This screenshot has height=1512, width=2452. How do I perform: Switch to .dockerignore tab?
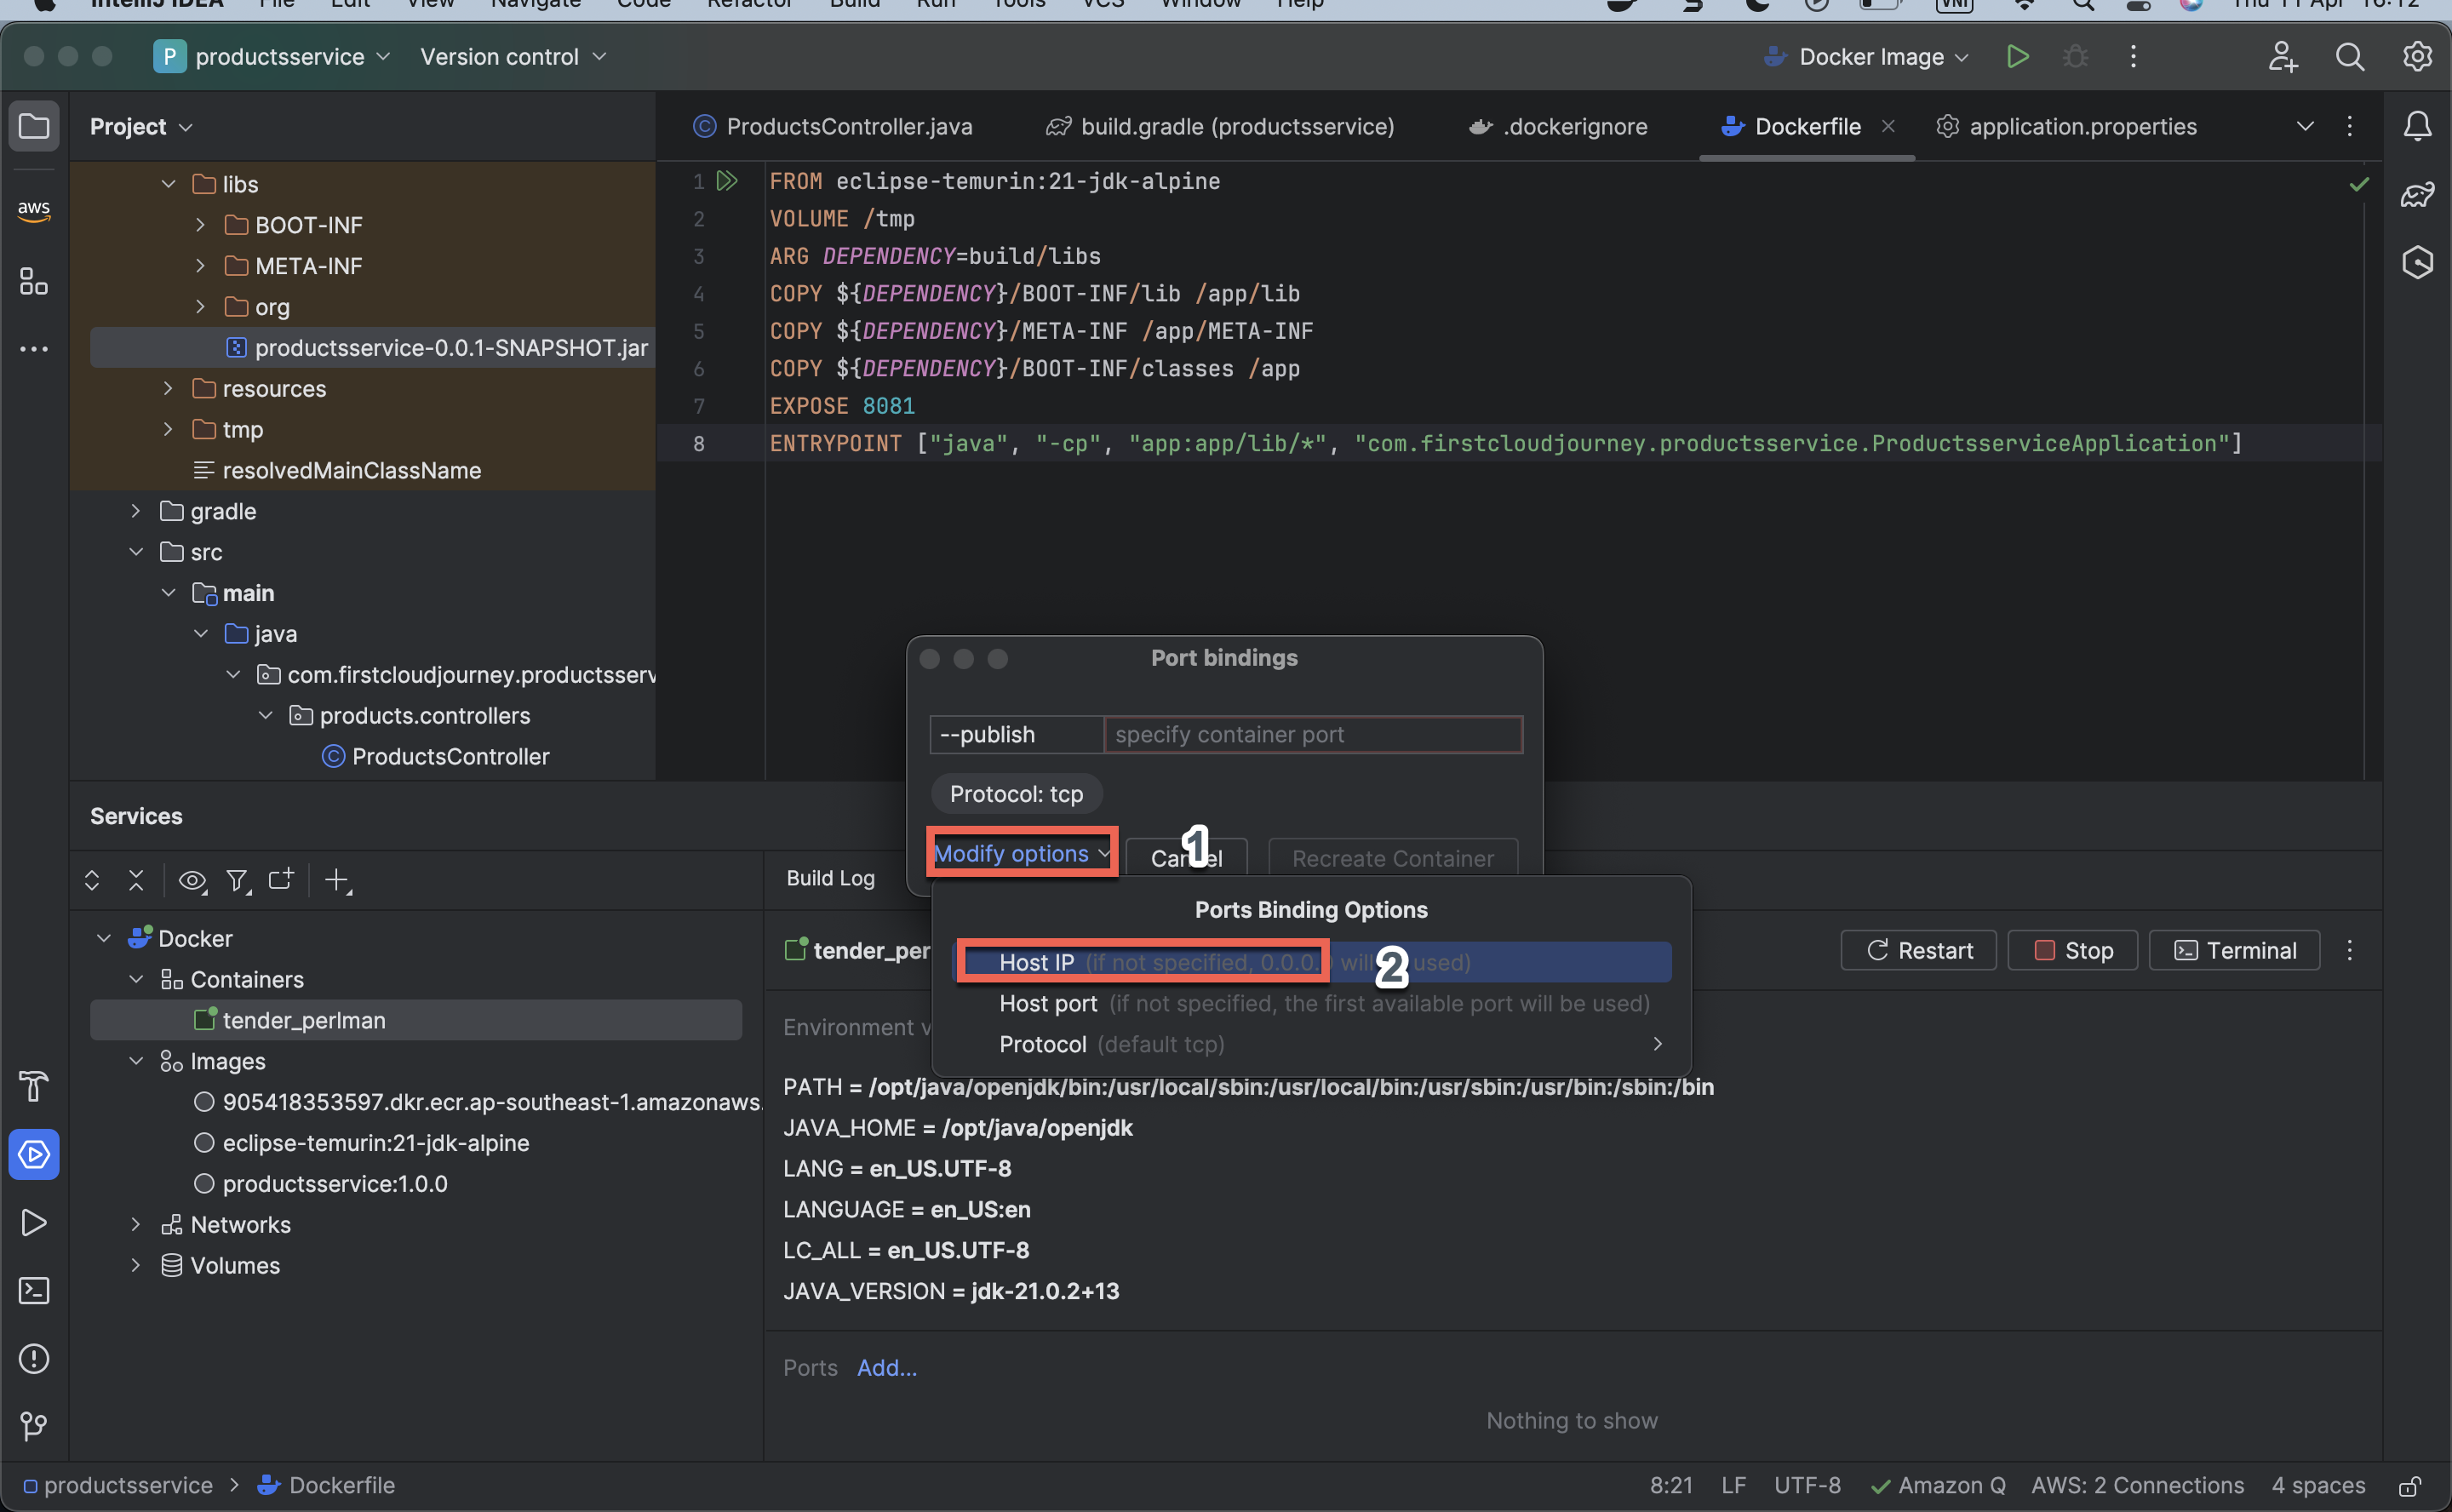point(1558,127)
